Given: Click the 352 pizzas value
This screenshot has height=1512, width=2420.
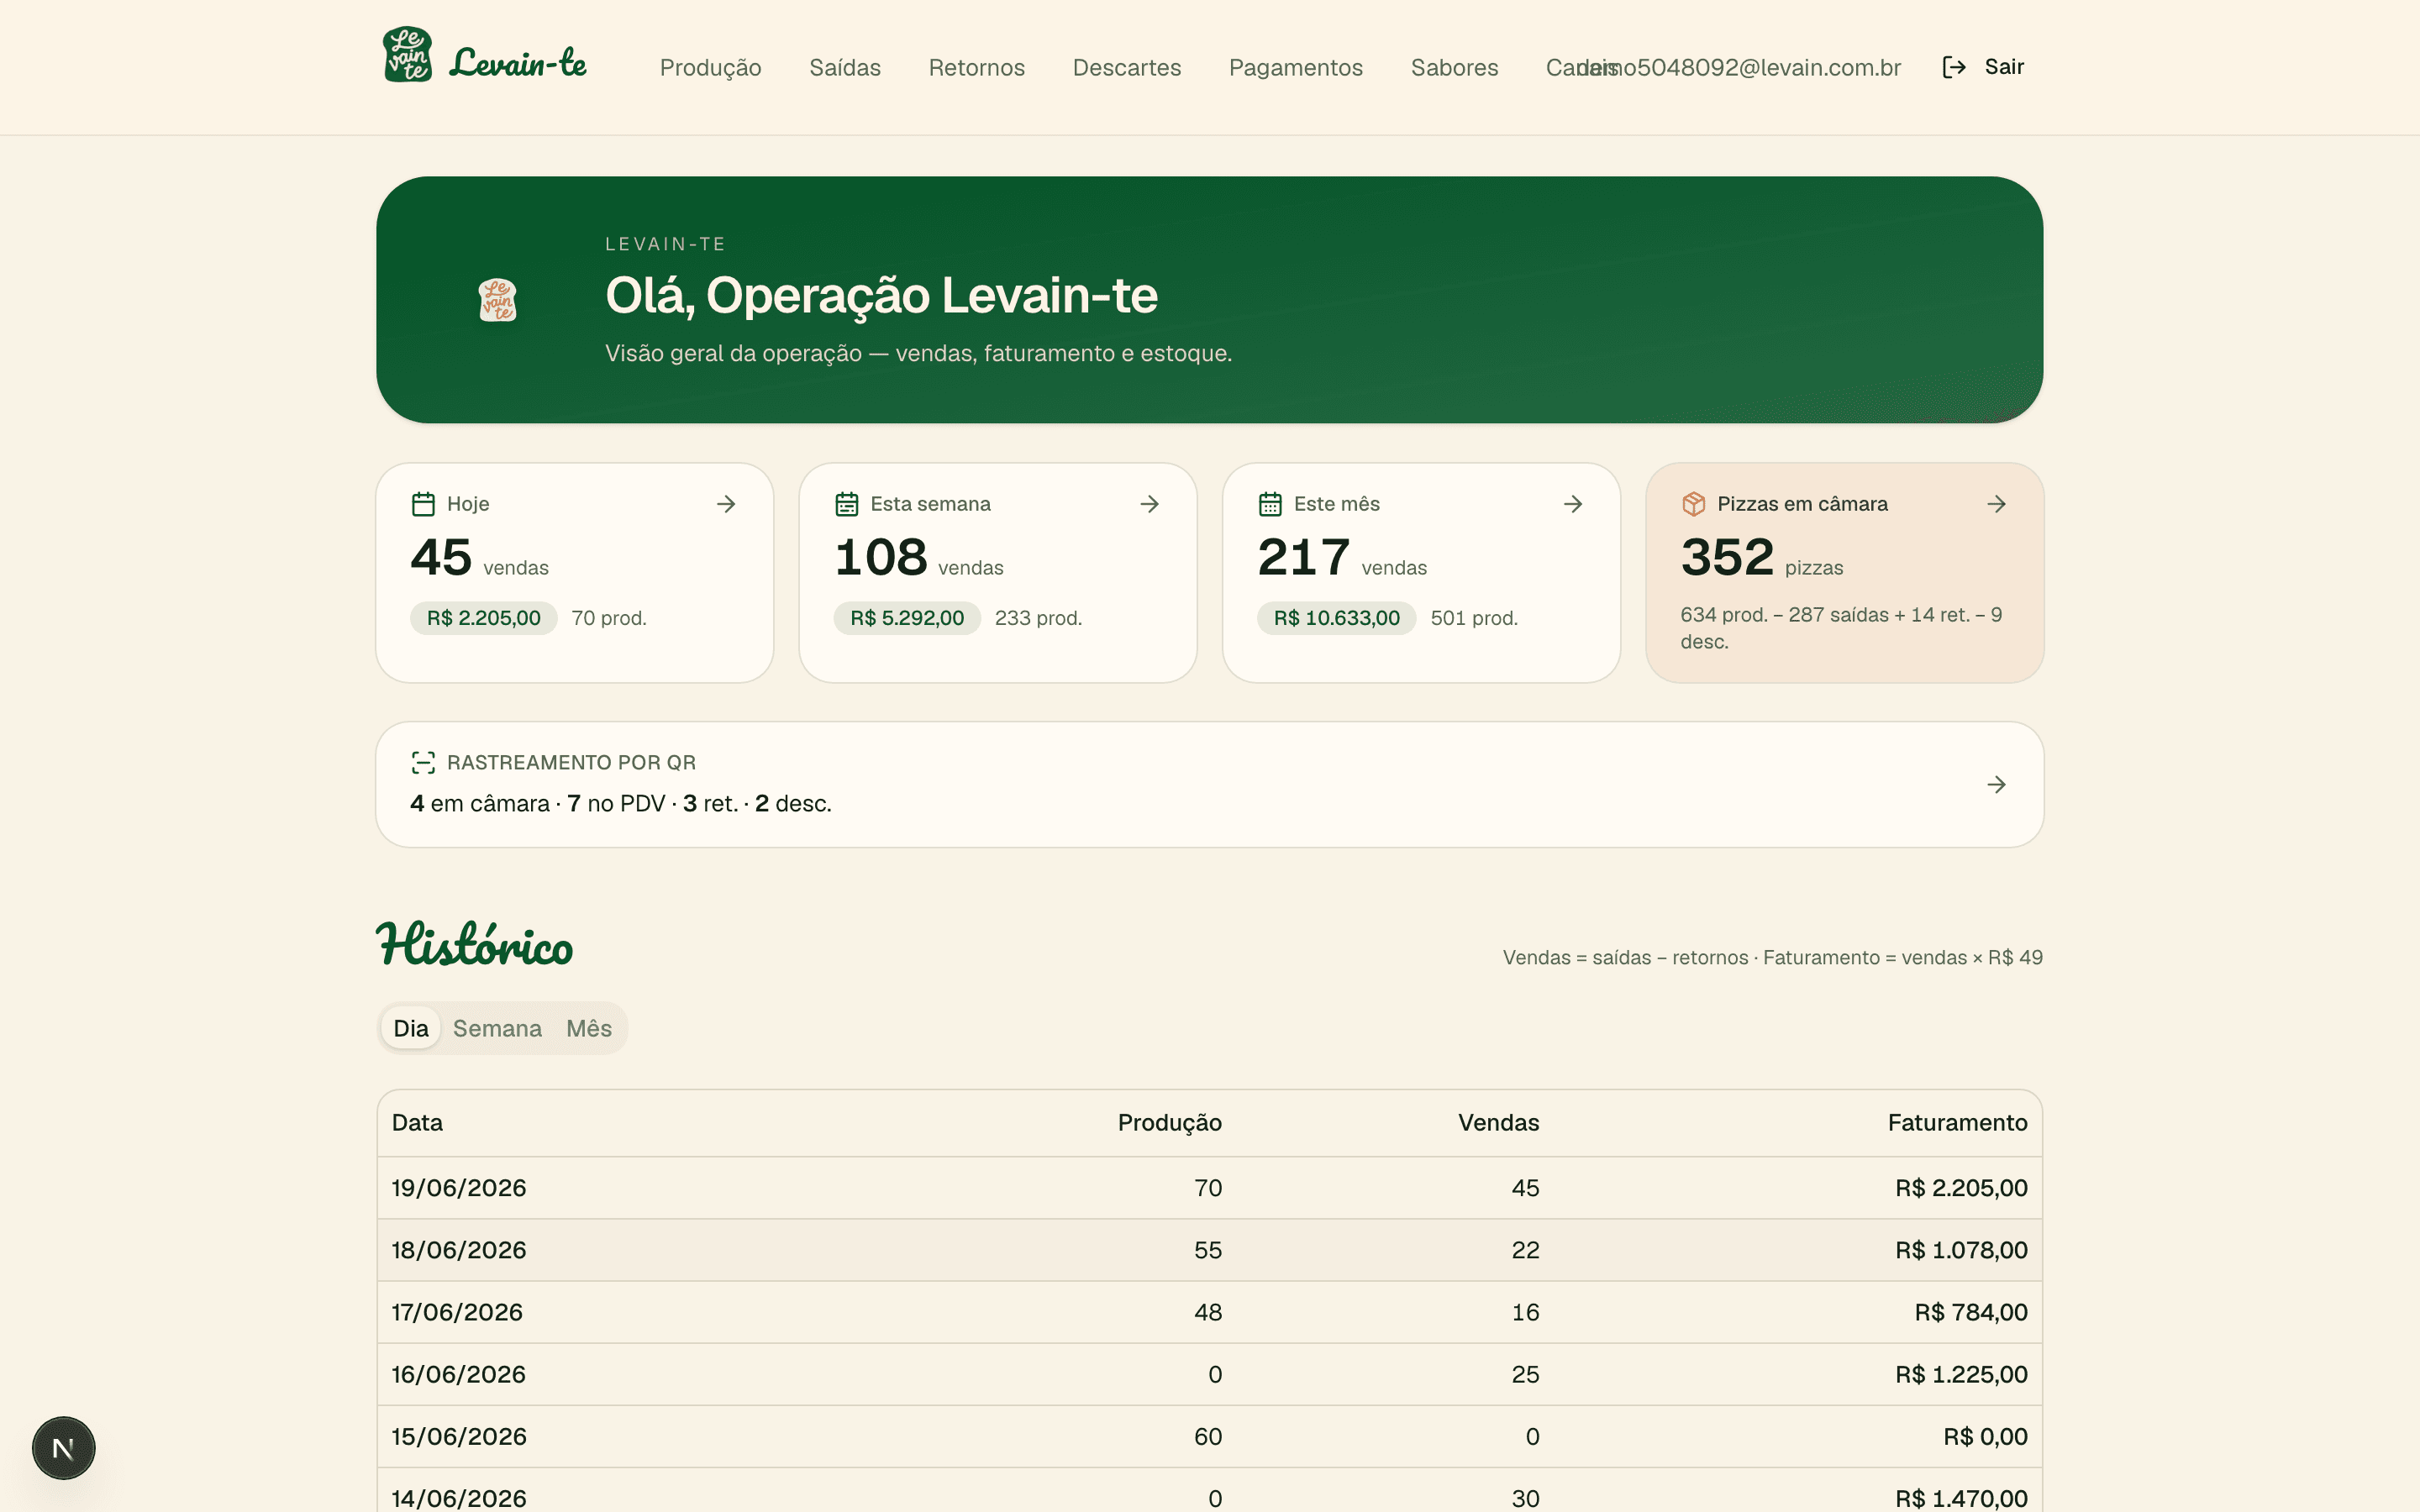Looking at the screenshot, I should pos(1762,558).
